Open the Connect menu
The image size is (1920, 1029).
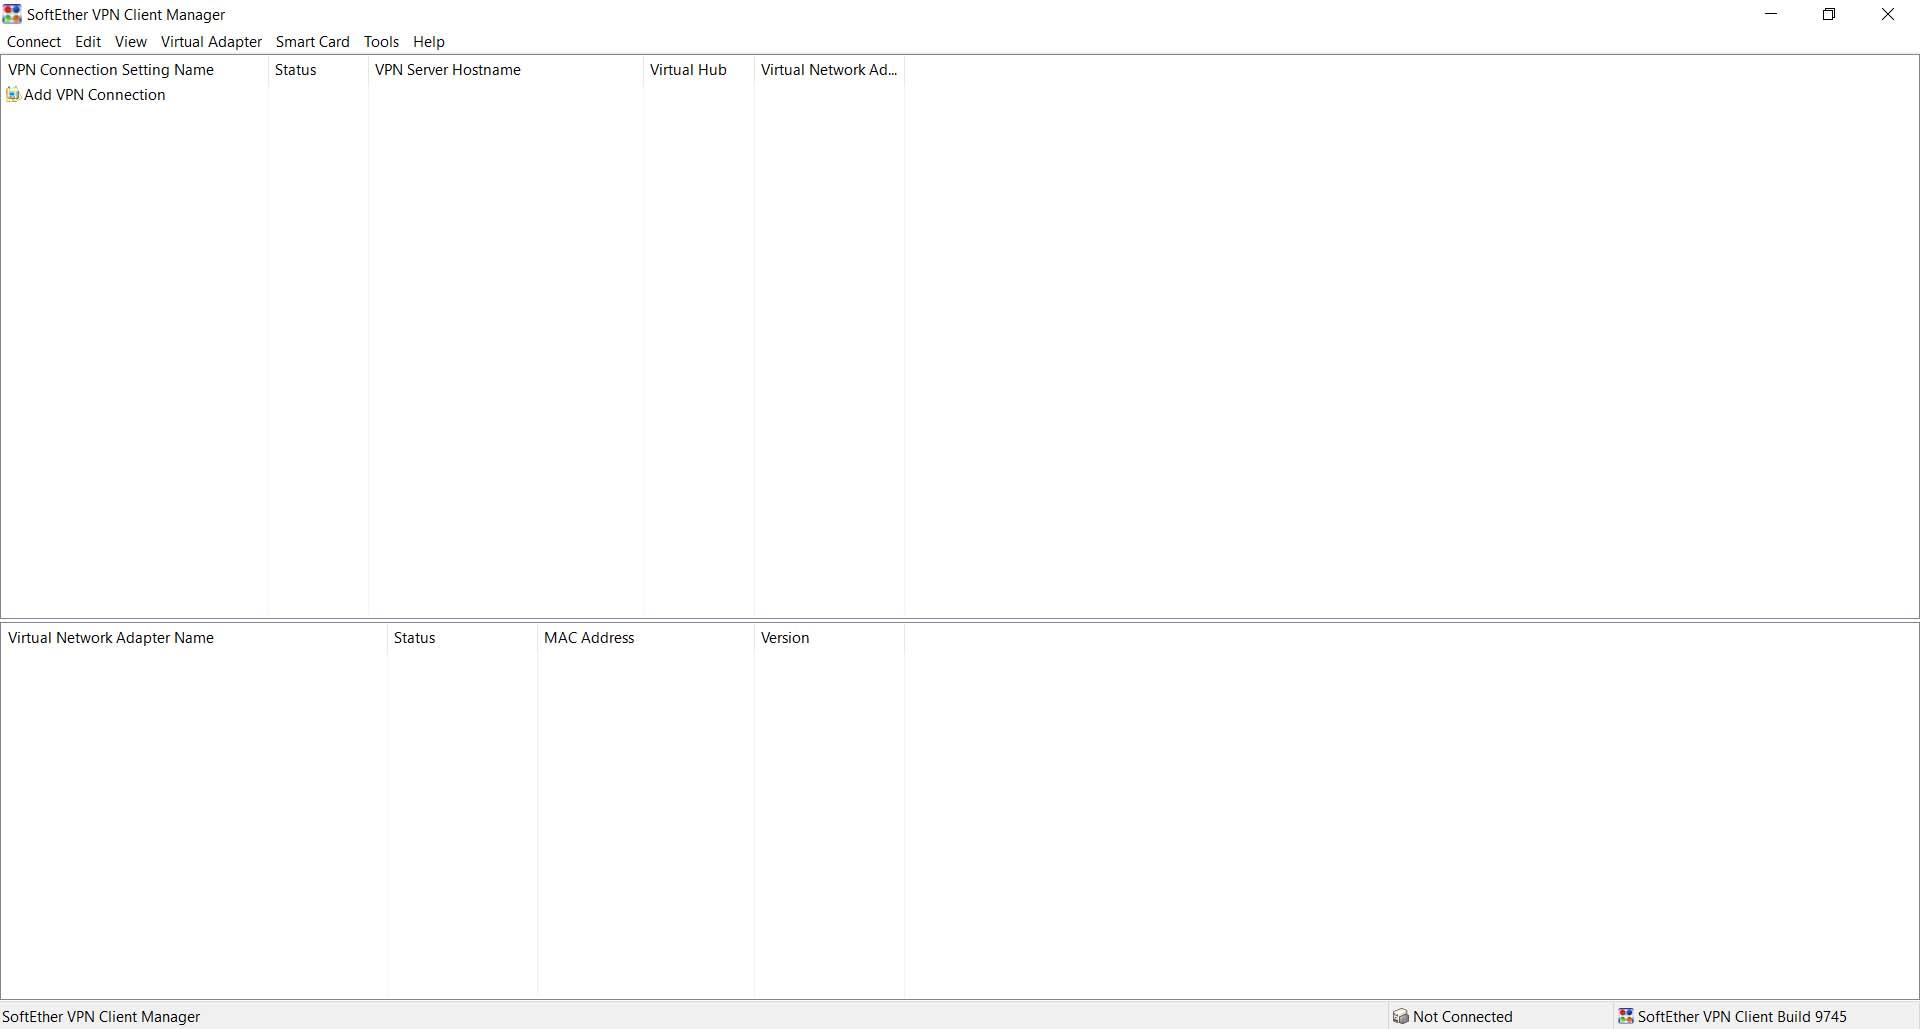click(34, 42)
